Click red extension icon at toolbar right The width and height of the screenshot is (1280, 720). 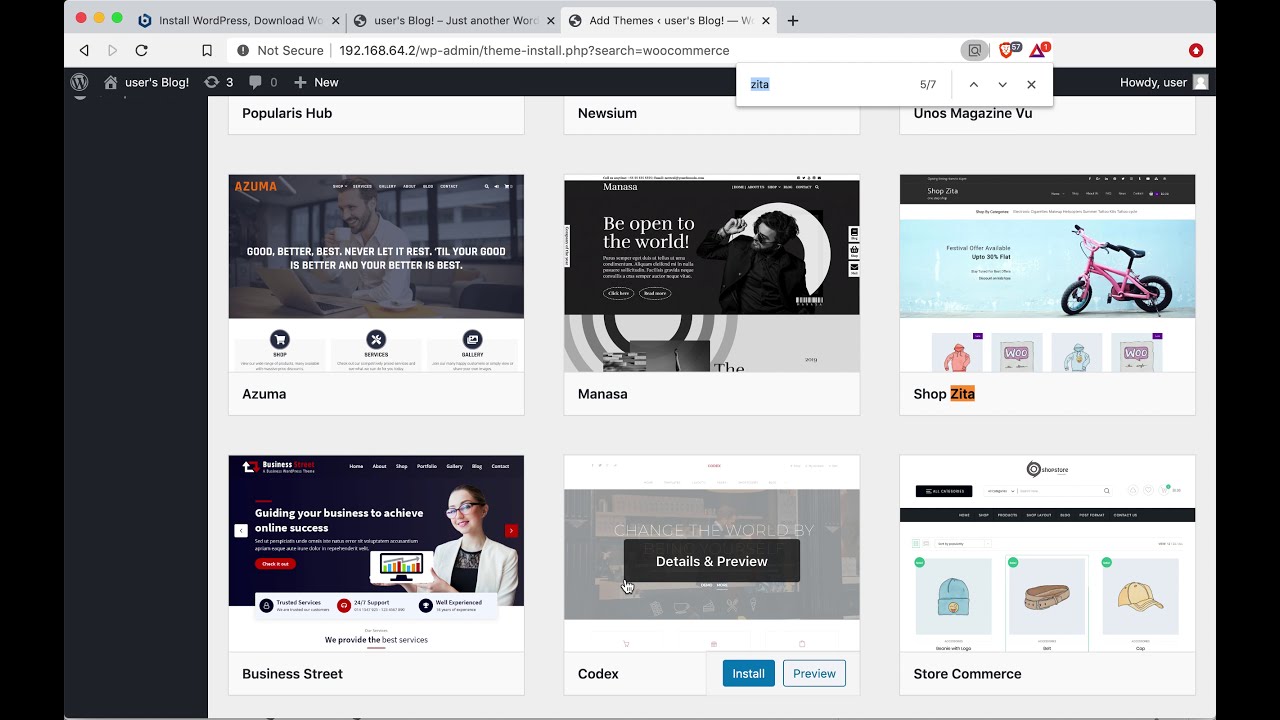pos(1196,50)
